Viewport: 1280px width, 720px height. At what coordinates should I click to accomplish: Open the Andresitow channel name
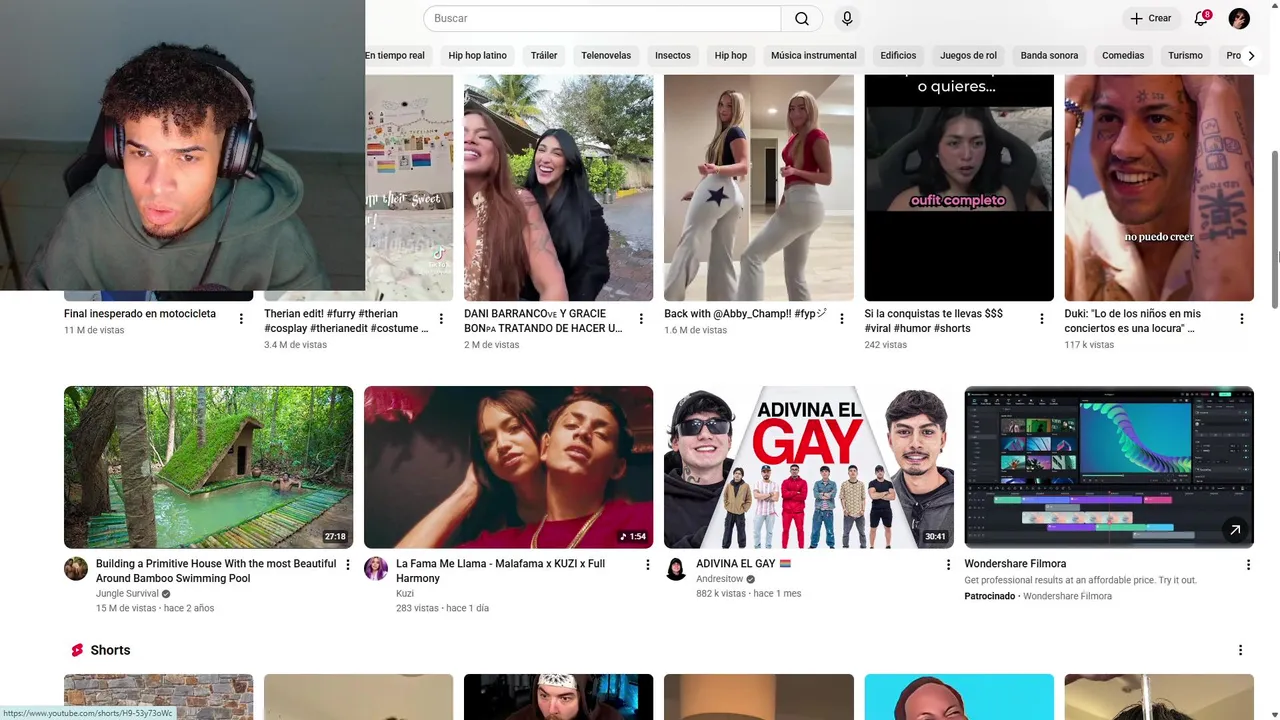pyautogui.click(x=719, y=579)
